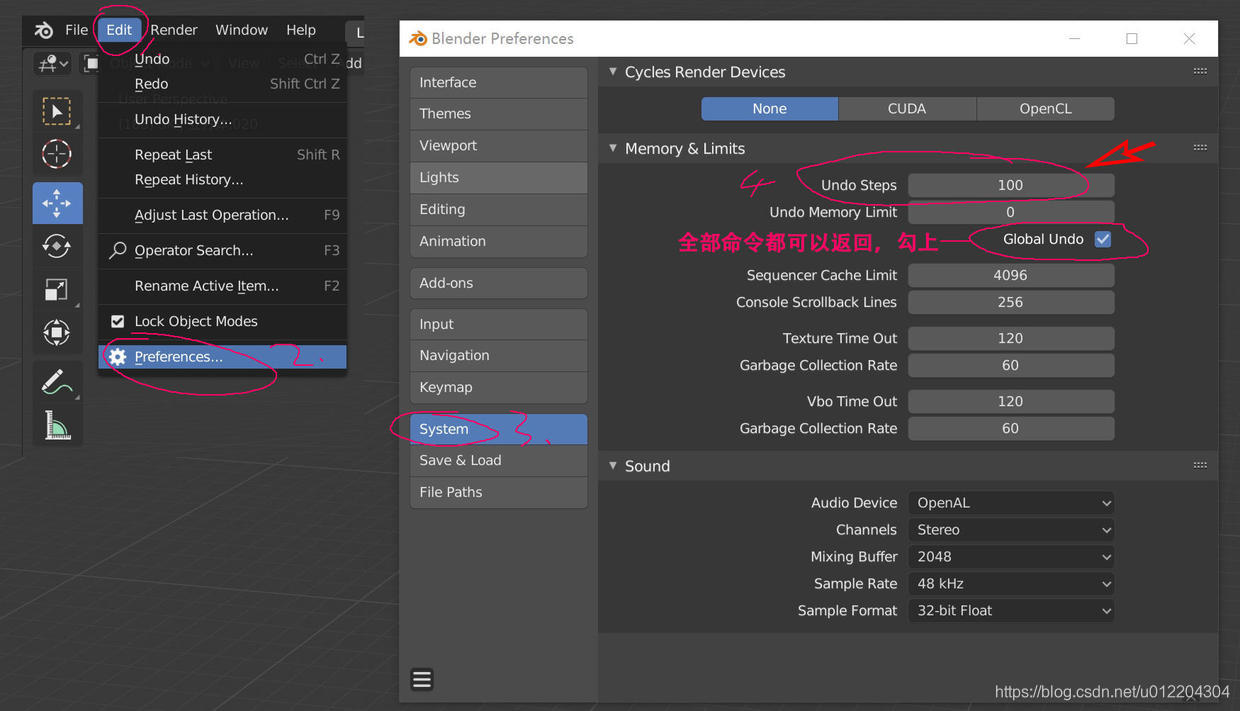Viewport: 1240px width, 711px height.
Task: Toggle the Global Undo checkbox
Action: coord(1103,239)
